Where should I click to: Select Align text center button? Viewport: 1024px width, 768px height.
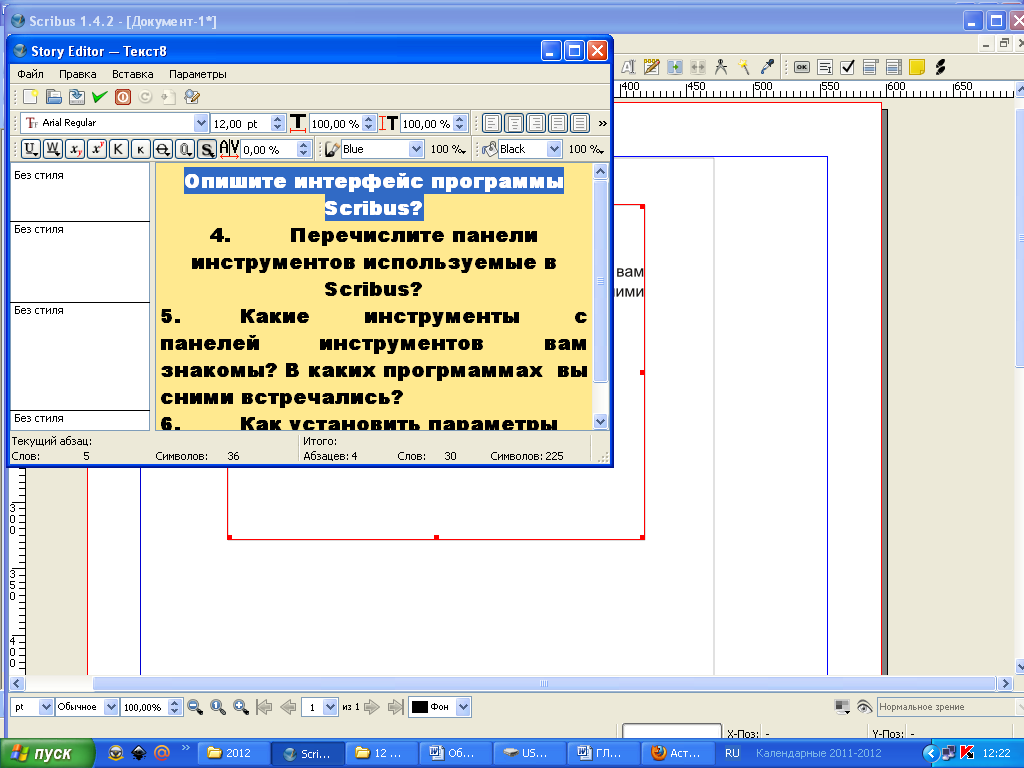tap(515, 123)
